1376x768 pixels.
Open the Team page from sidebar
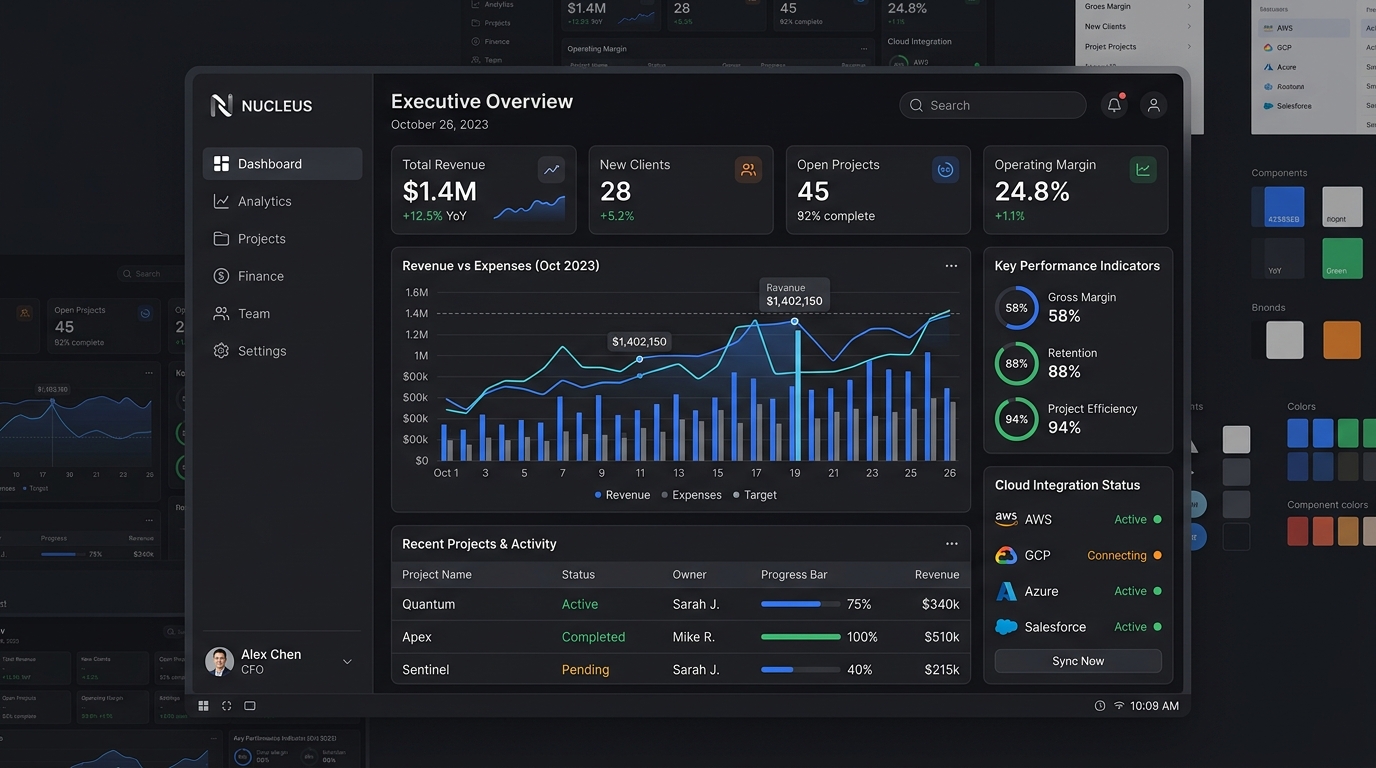282,314
